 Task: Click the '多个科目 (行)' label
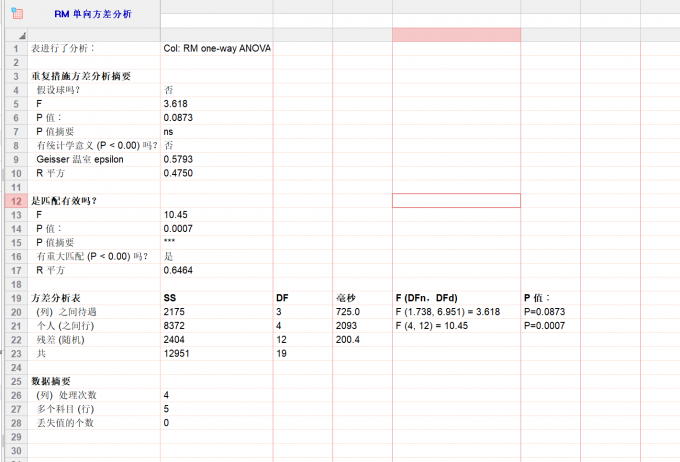click(x=65, y=410)
